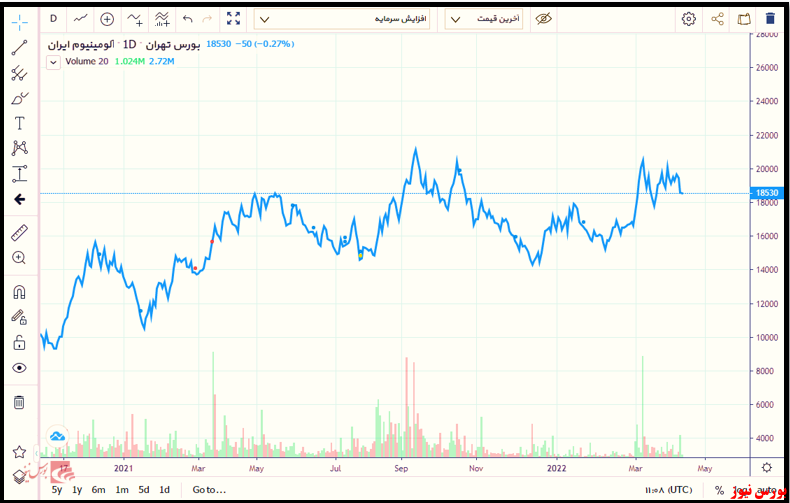The image size is (790, 503).
Task: Toggle fullscreen mode
Action: [233, 19]
